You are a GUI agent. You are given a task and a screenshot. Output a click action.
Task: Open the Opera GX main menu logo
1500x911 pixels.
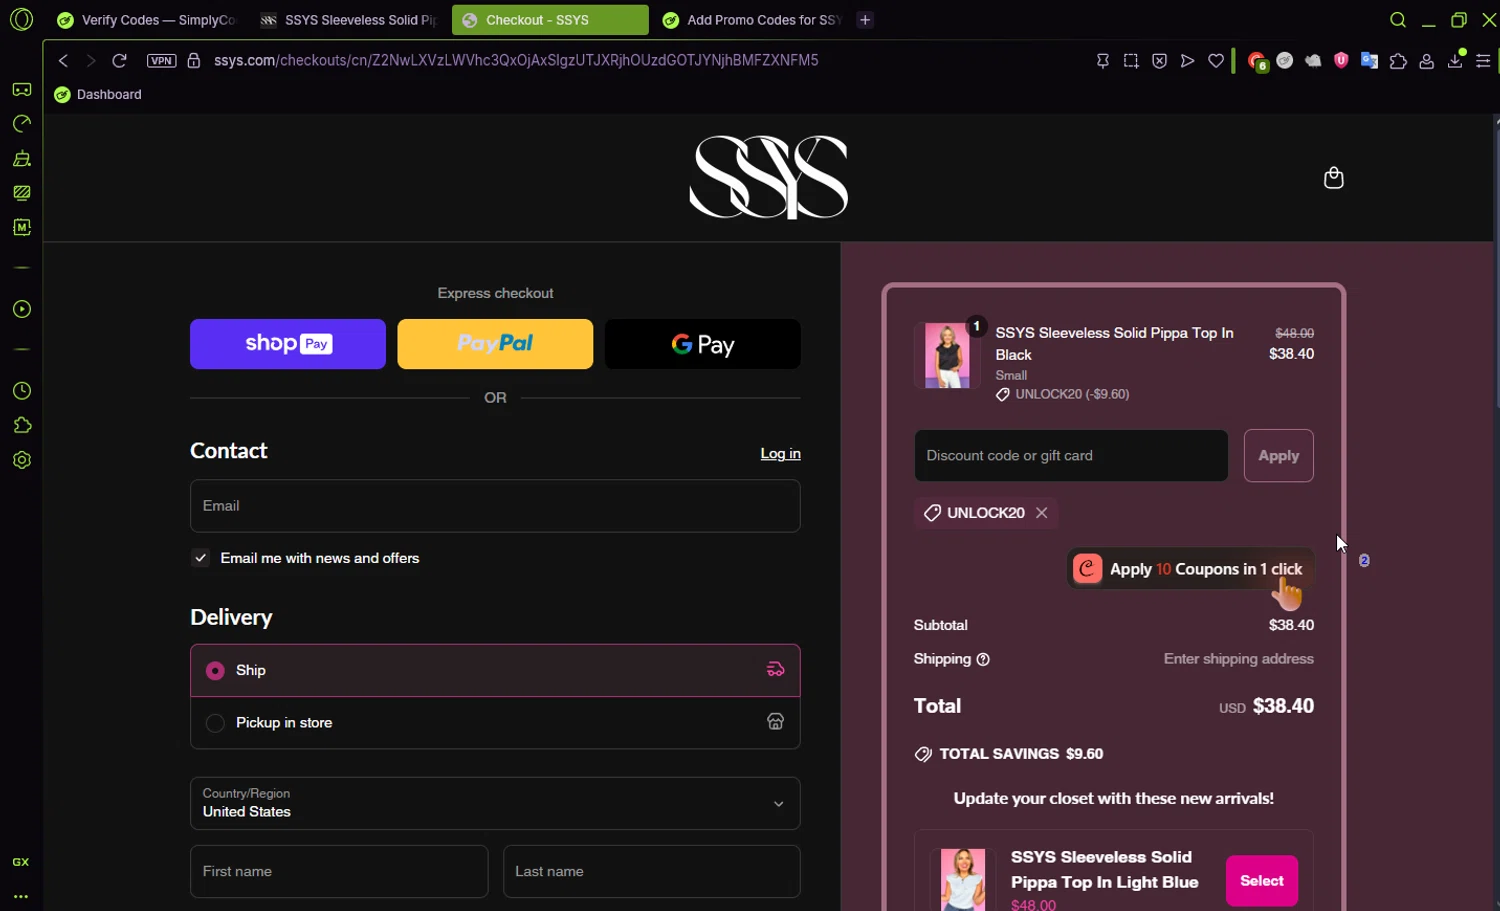21,19
